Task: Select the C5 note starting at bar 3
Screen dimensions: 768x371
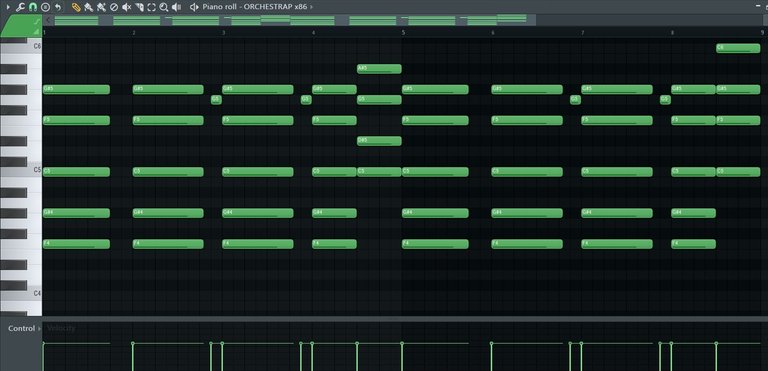Action: (x=258, y=172)
